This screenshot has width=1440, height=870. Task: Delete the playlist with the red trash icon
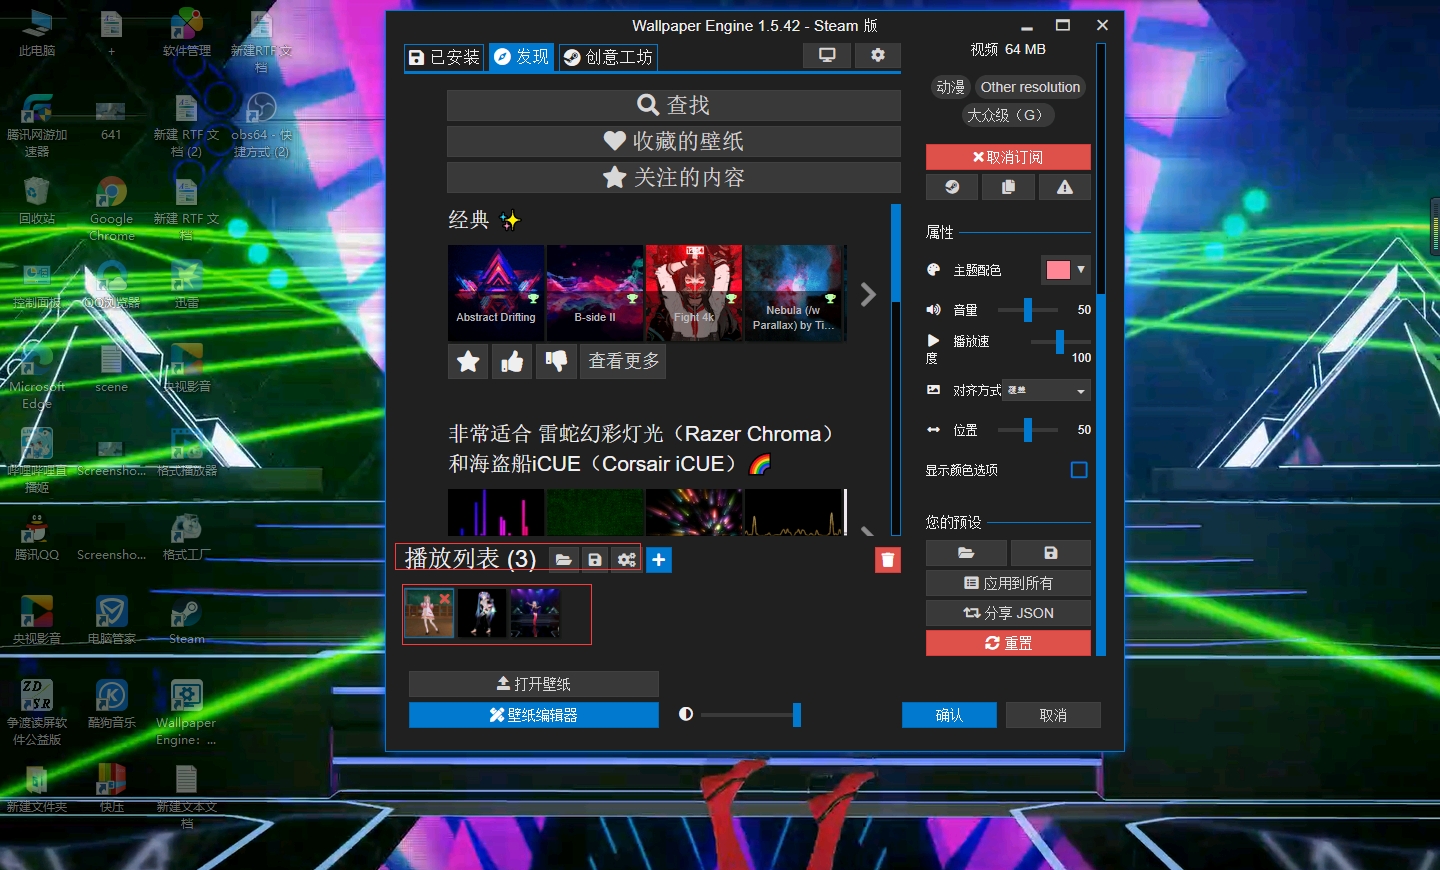pyautogui.click(x=888, y=560)
